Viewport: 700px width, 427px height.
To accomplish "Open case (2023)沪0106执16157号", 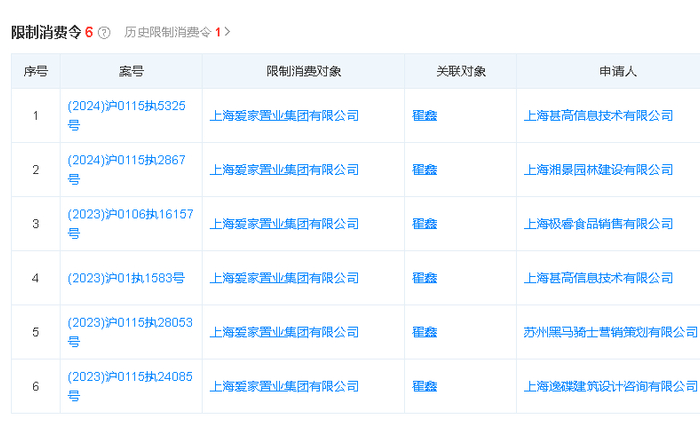I will pyautogui.click(x=130, y=224).
